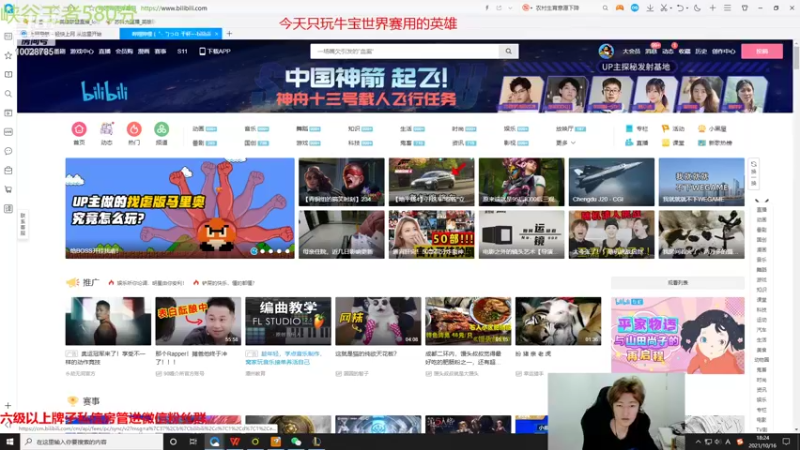Open 游戏中心 in top navigation
This screenshot has height=450, width=800.
tap(82, 52)
